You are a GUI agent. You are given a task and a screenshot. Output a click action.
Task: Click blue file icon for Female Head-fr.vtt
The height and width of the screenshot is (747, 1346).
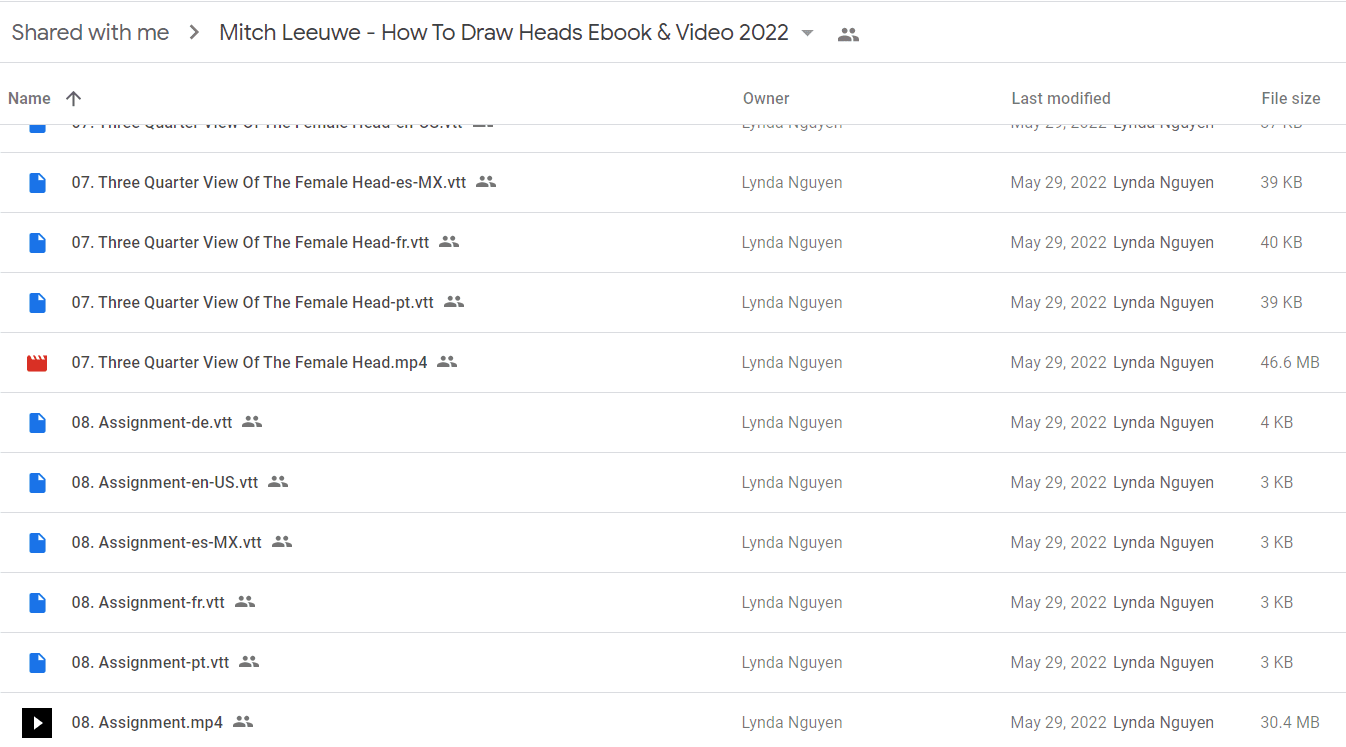coord(37,242)
